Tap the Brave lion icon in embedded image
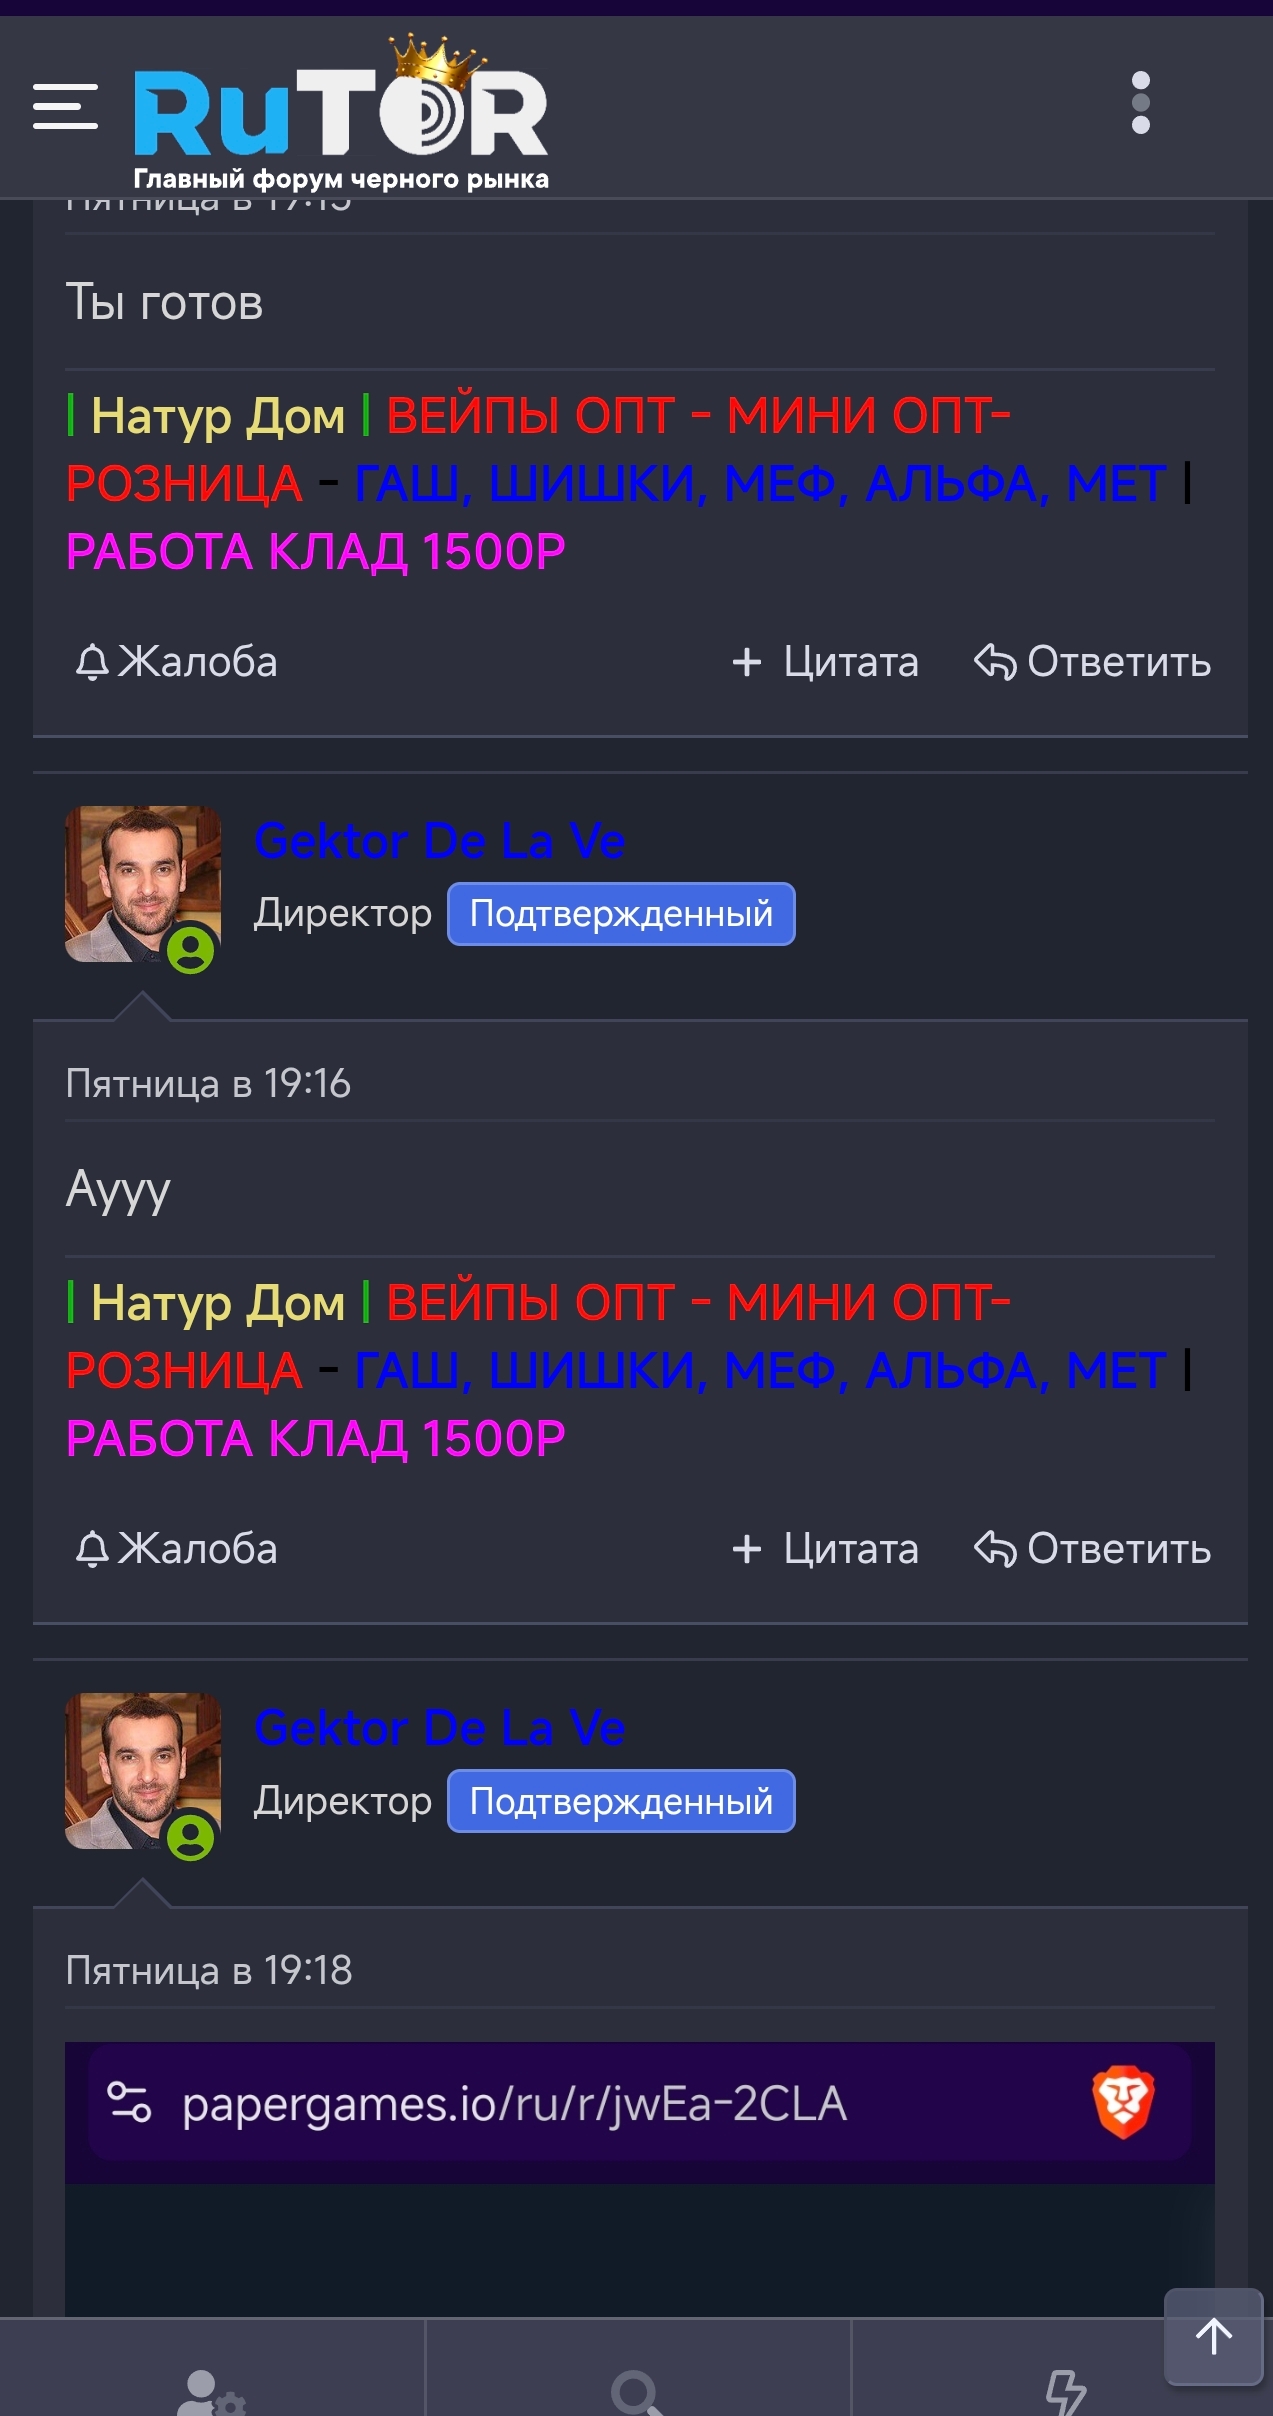The width and height of the screenshot is (1273, 2416). (x=1123, y=2102)
